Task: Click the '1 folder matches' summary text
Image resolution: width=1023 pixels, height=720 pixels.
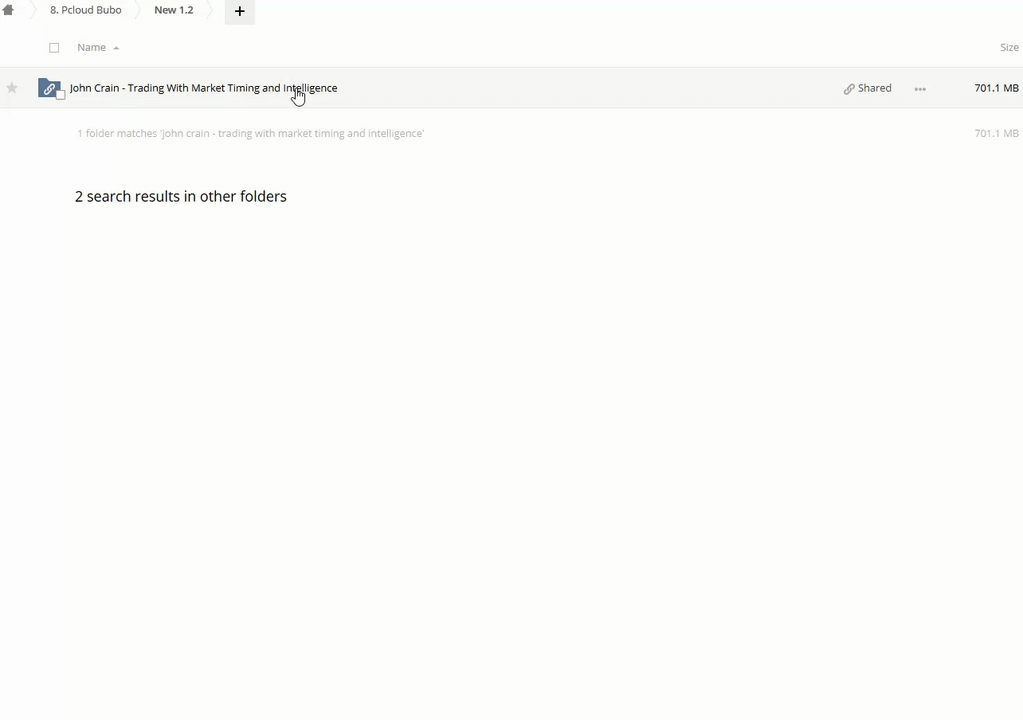Action: click(250, 133)
